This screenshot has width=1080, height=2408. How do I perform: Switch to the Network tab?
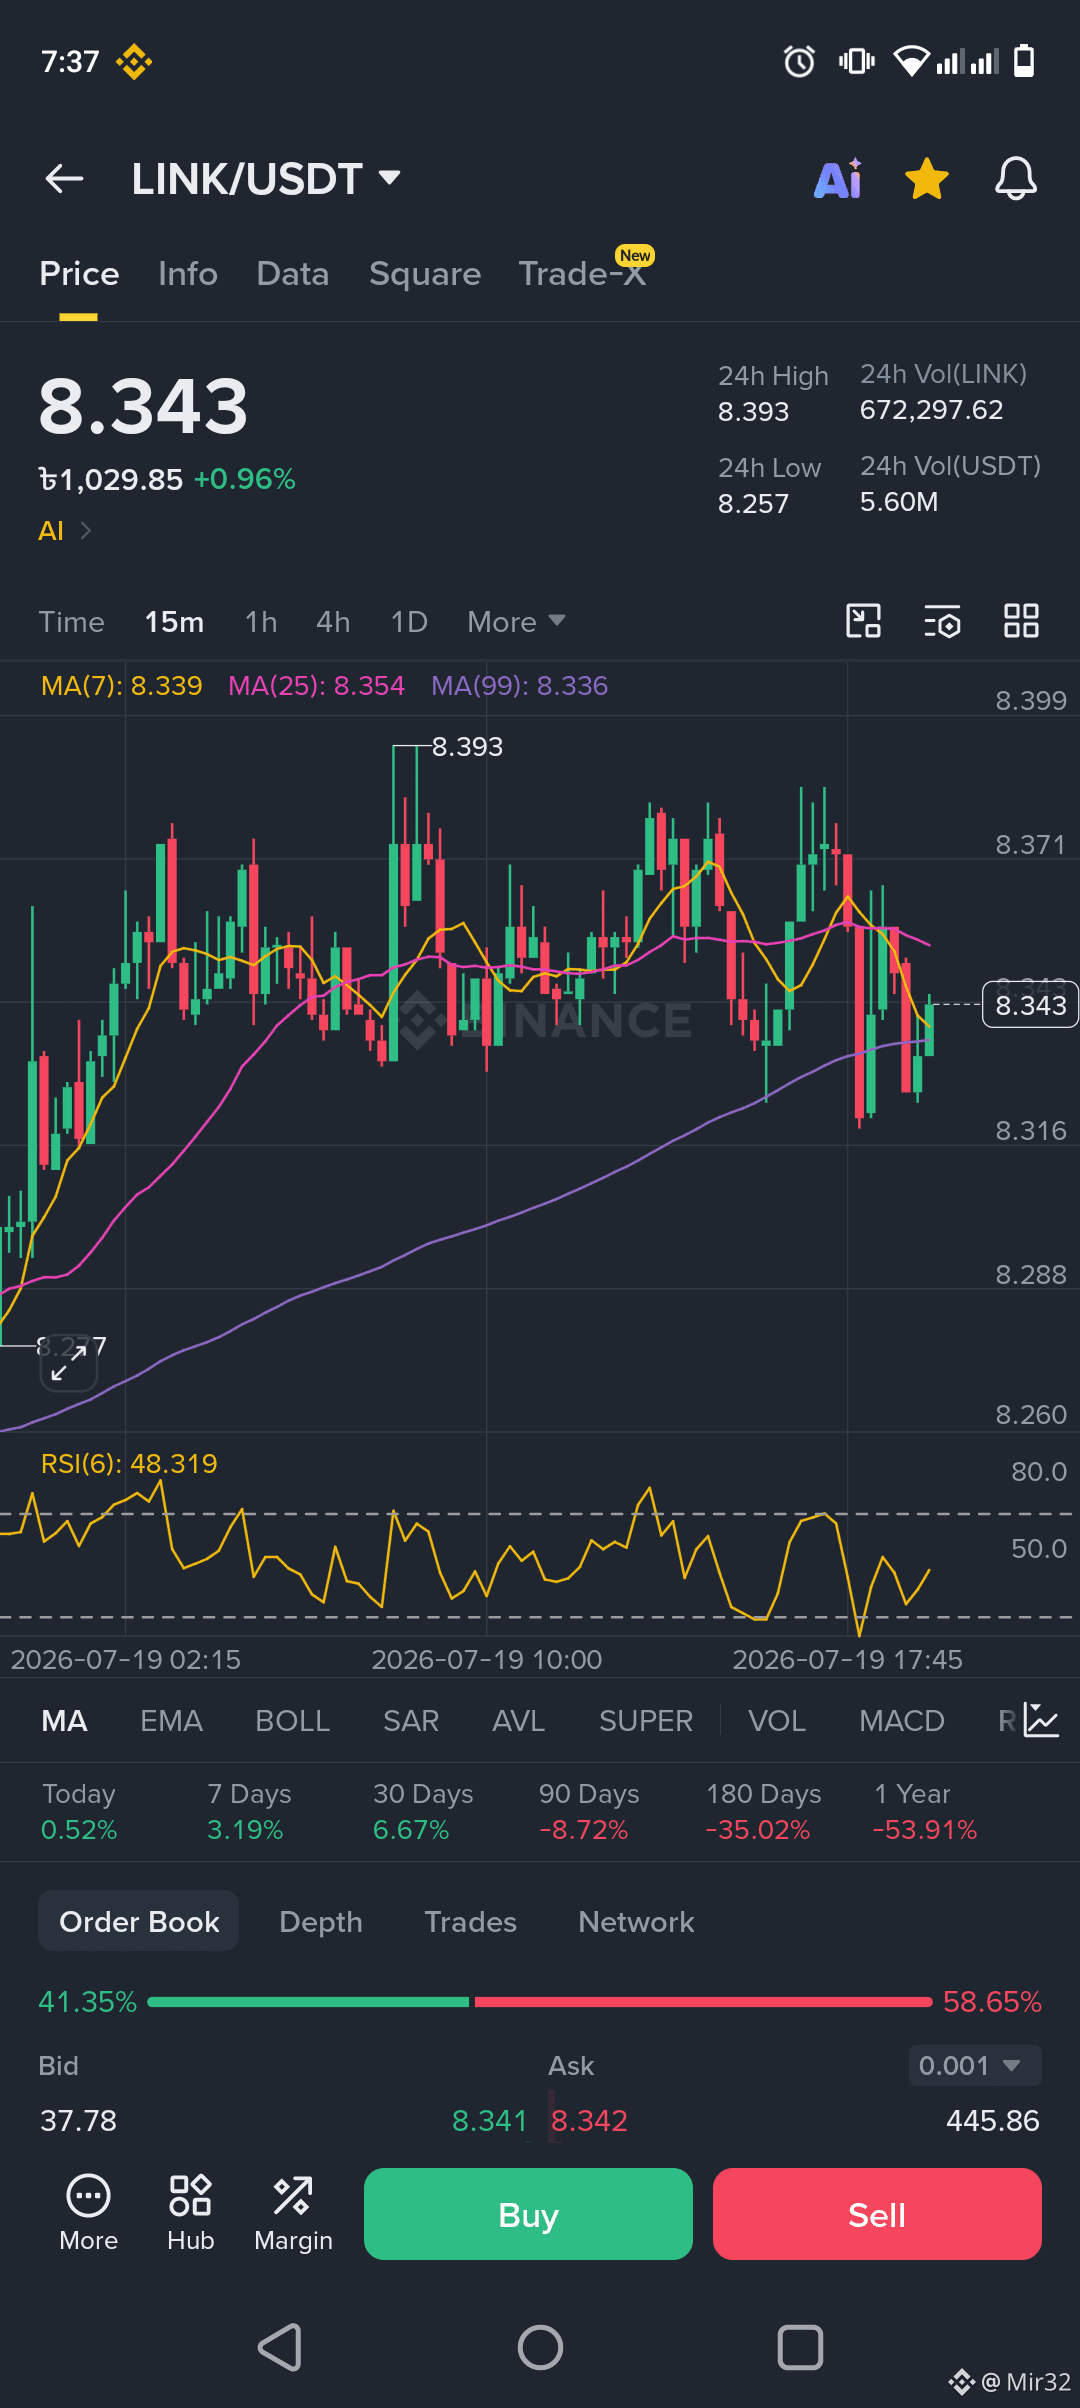pyautogui.click(x=636, y=1922)
